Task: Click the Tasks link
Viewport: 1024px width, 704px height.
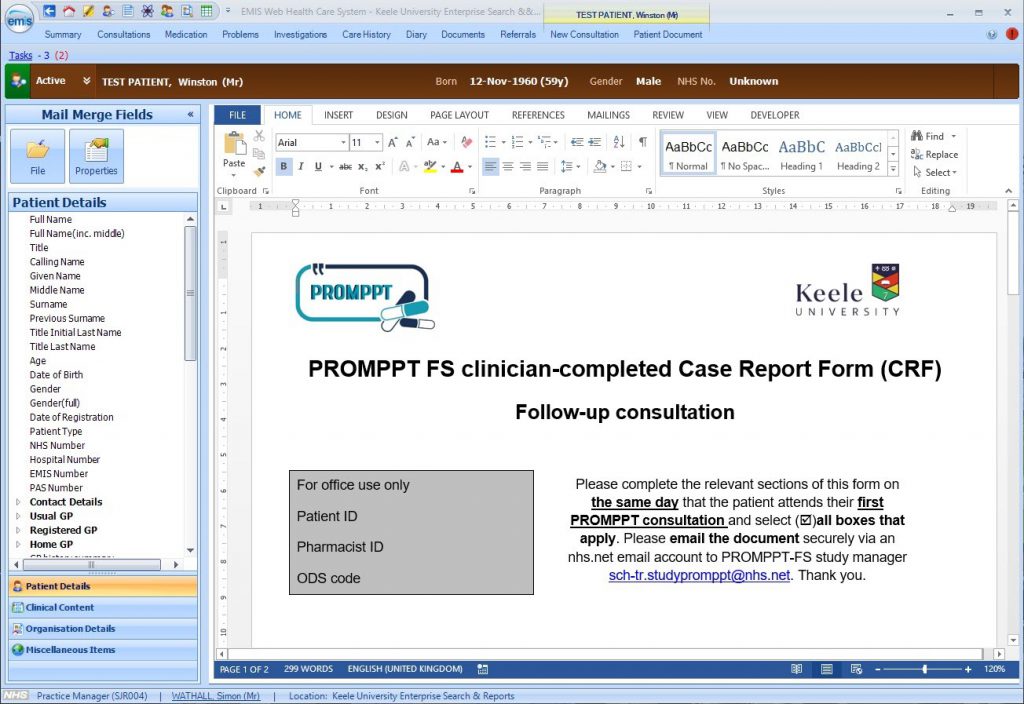Action: pyautogui.click(x=20, y=56)
